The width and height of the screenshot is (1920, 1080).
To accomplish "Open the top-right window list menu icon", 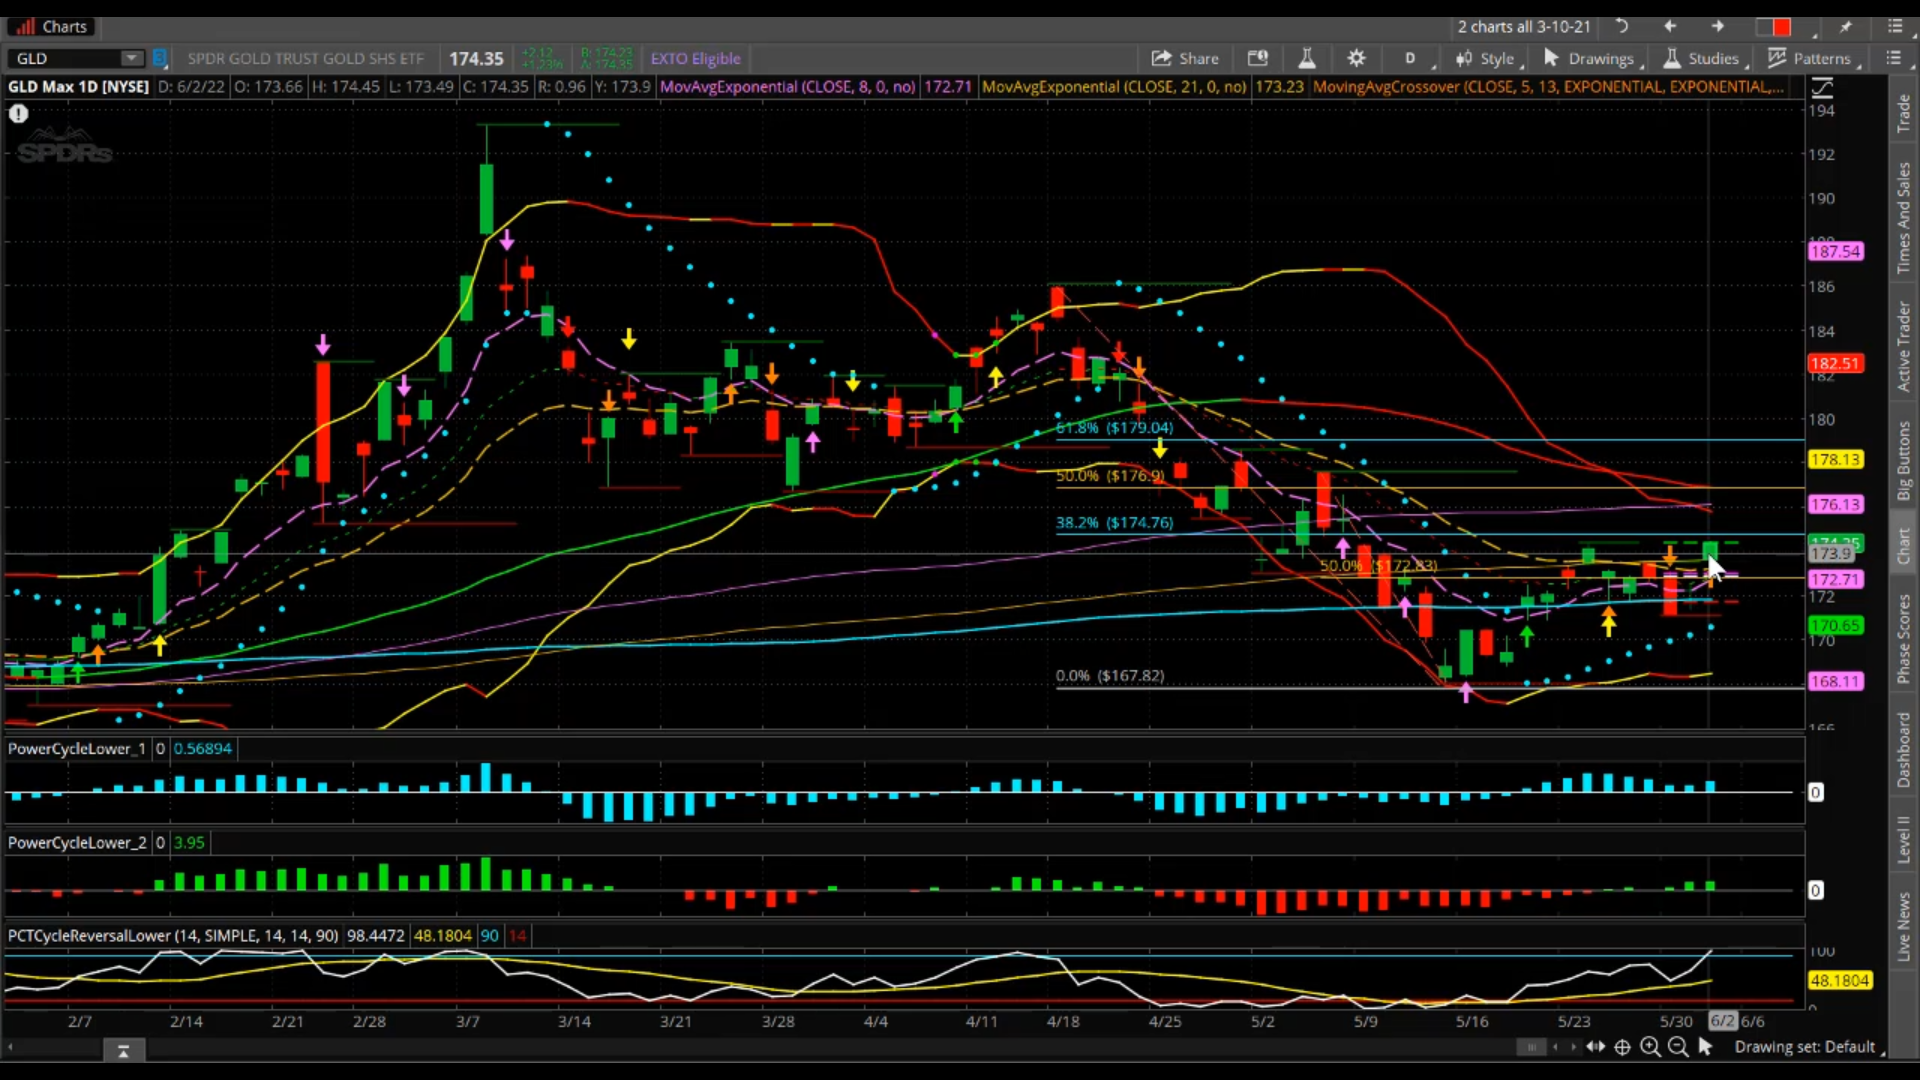I will click(1895, 27).
